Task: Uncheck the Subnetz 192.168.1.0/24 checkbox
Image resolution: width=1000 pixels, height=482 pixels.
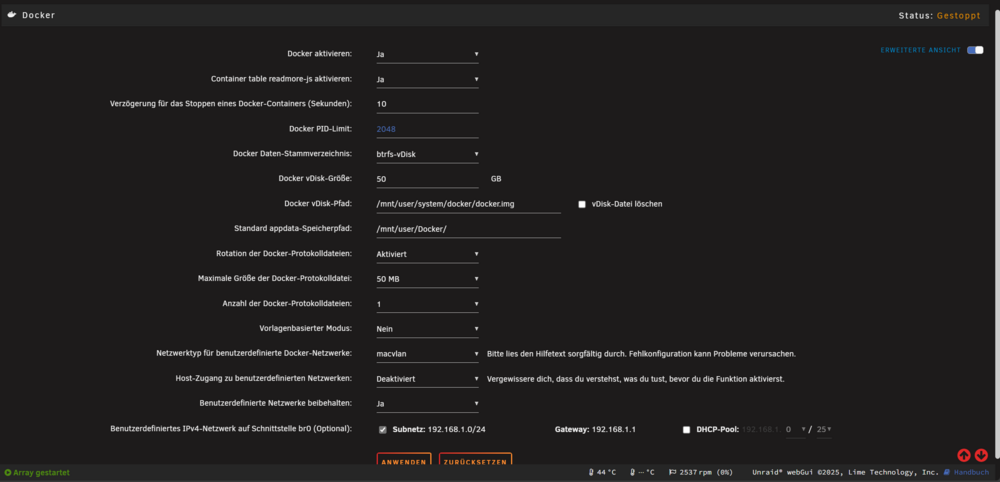Action: pos(383,430)
